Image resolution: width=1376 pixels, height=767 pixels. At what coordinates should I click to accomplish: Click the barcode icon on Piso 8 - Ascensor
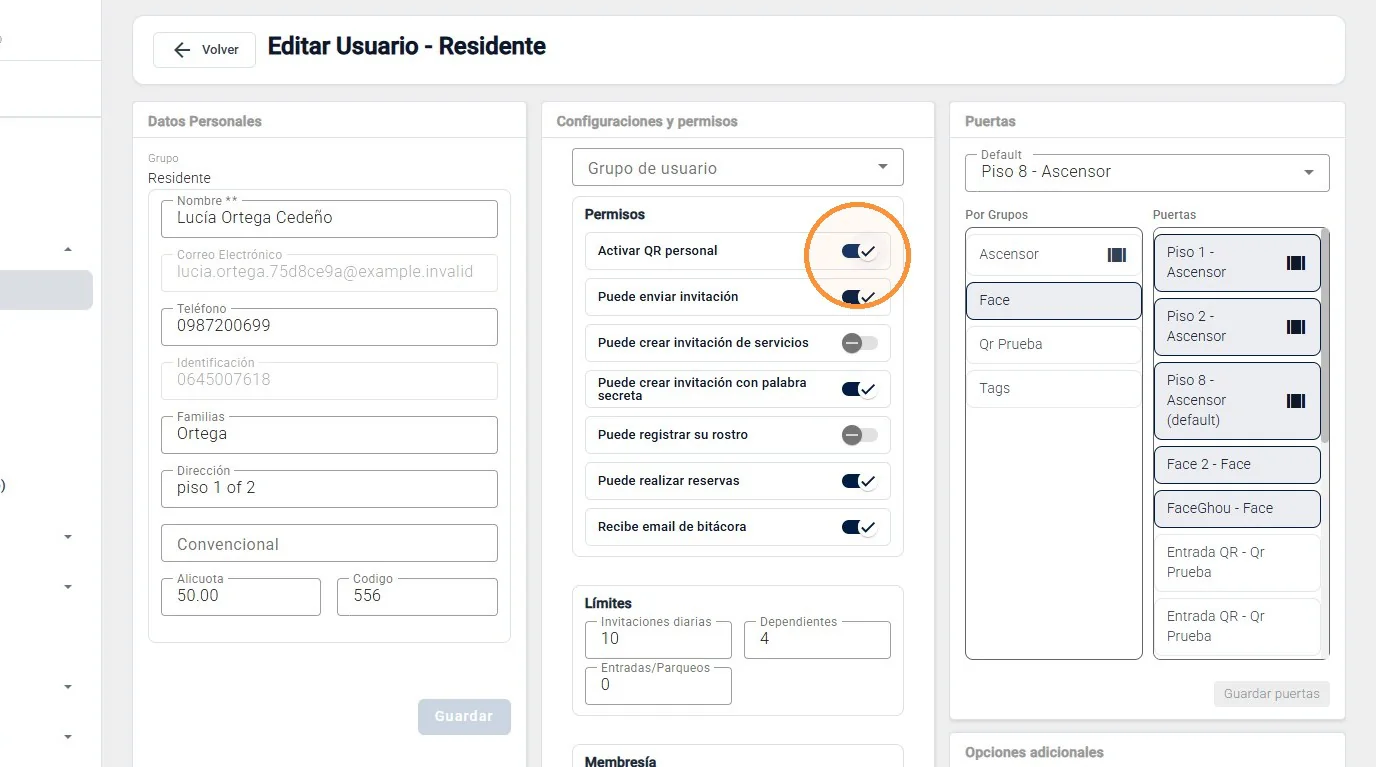click(x=1296, y=400)
